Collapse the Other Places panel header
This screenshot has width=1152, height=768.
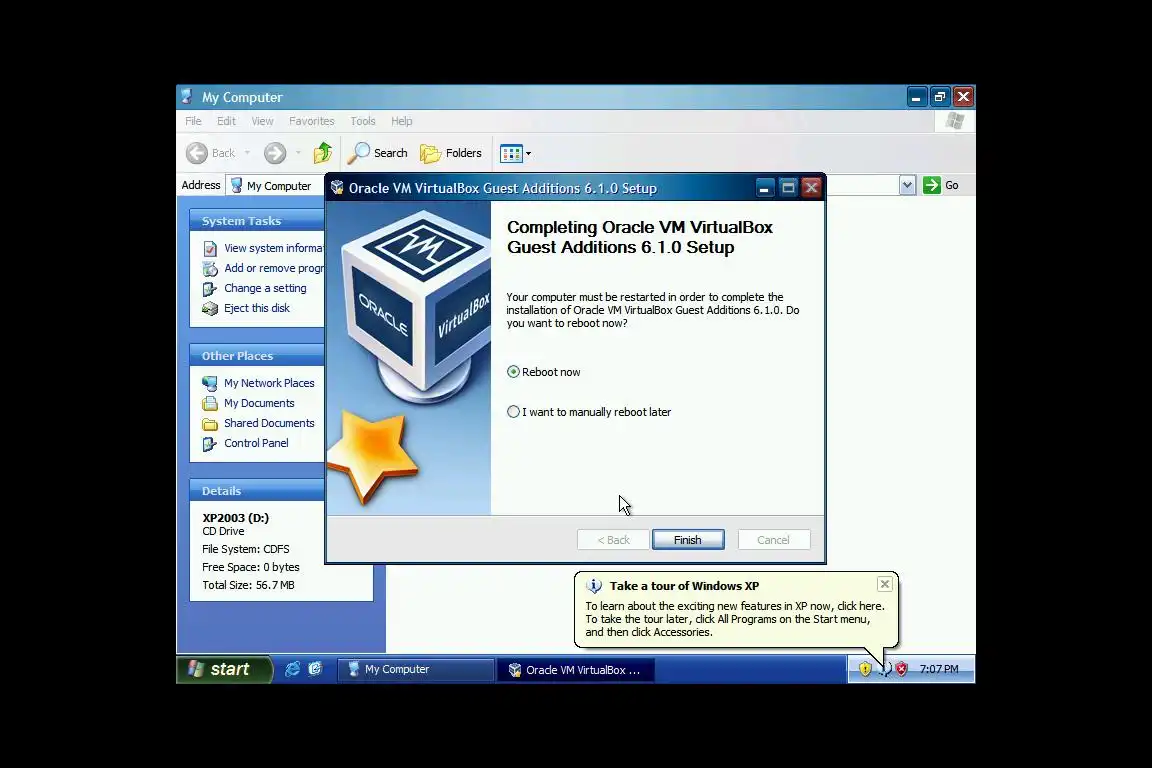(257, 356)
